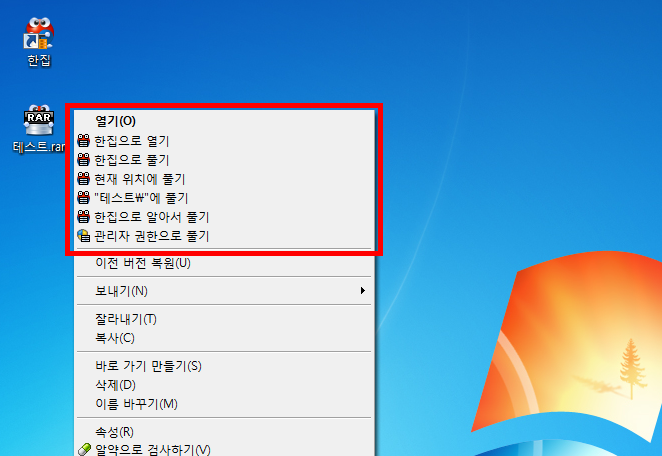The image size is (662, 456).
Task: Select 바로 가기 만들기(S)
Action: click(224, 366)
